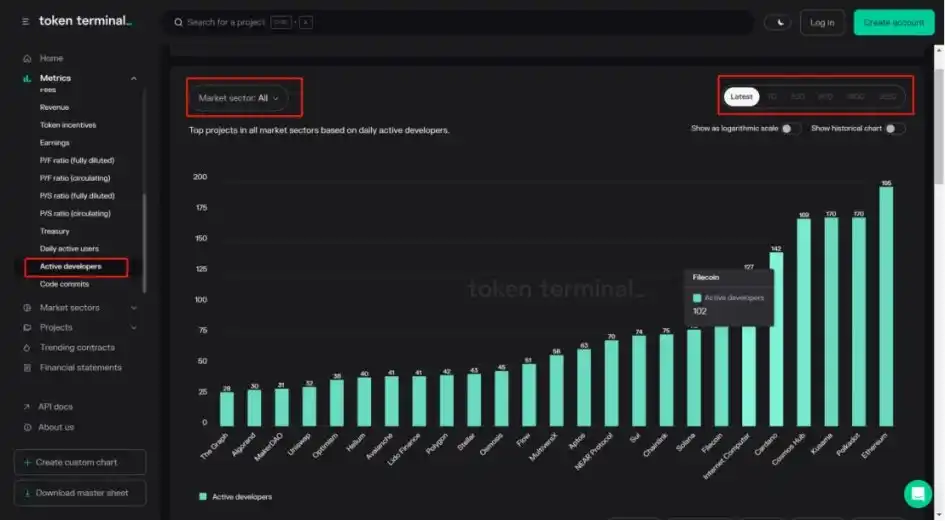The image size is (945, 521).
Task: Click the Uniswap bar in the chart
Action: [x=309, y=406]
